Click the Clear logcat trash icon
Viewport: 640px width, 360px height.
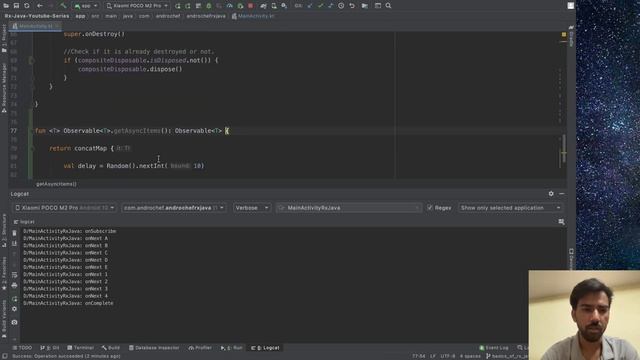coord(14,233)
